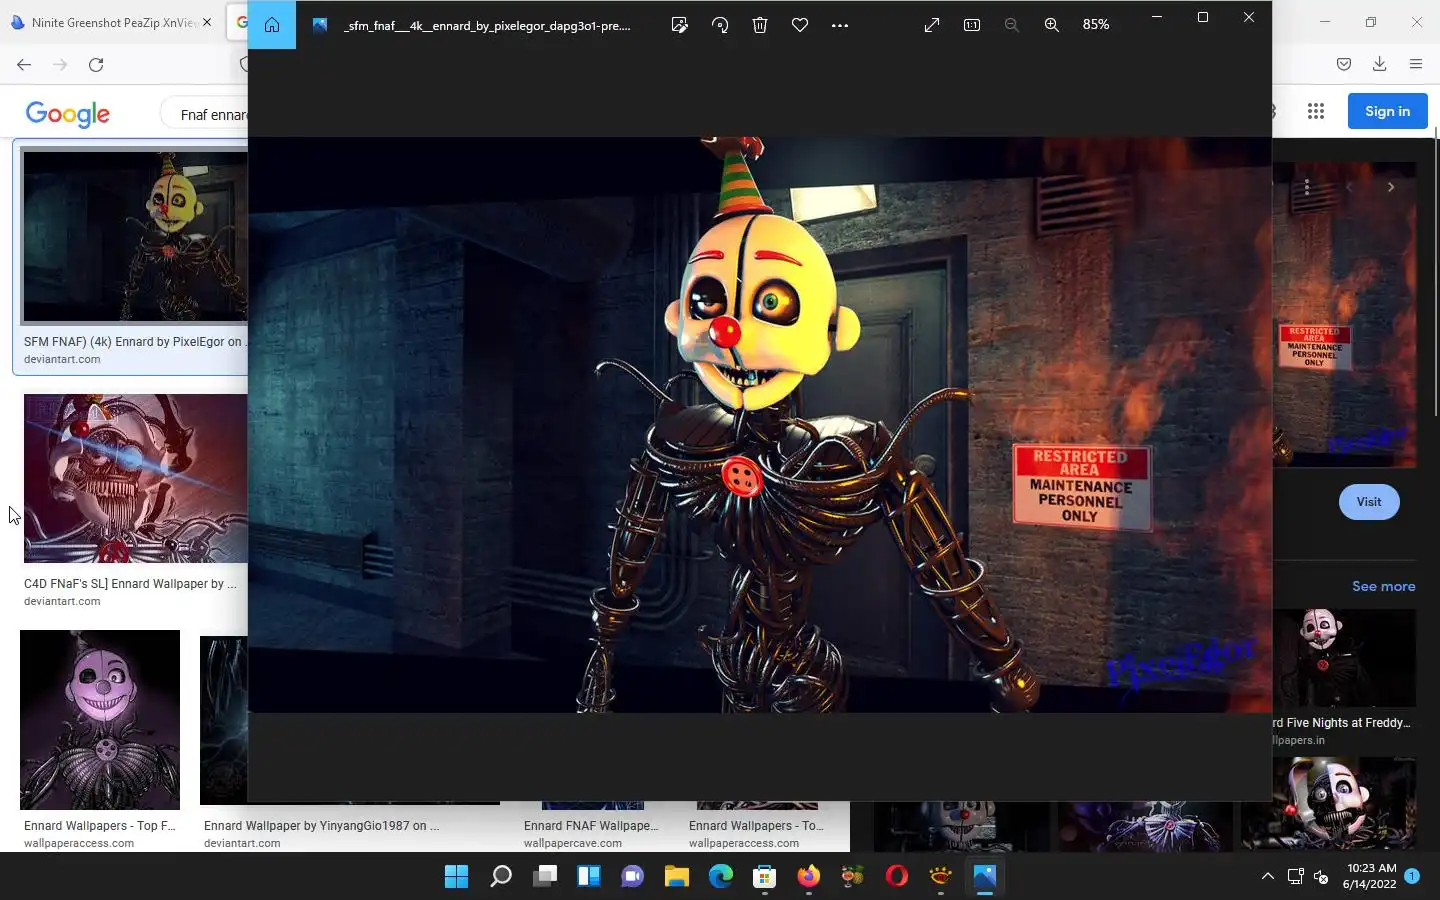This screenshot has height=900, width=1440.
Task: Zoom out of the image in Photos
Action: coord(1012,25)
